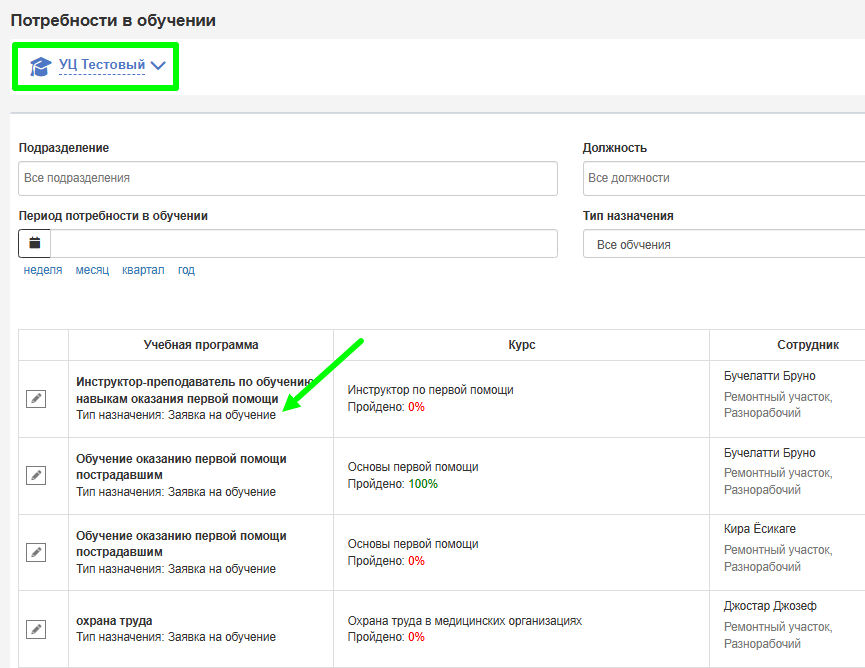Expand the УЦ Тестовый chevron dropdown

pos(158,66)
